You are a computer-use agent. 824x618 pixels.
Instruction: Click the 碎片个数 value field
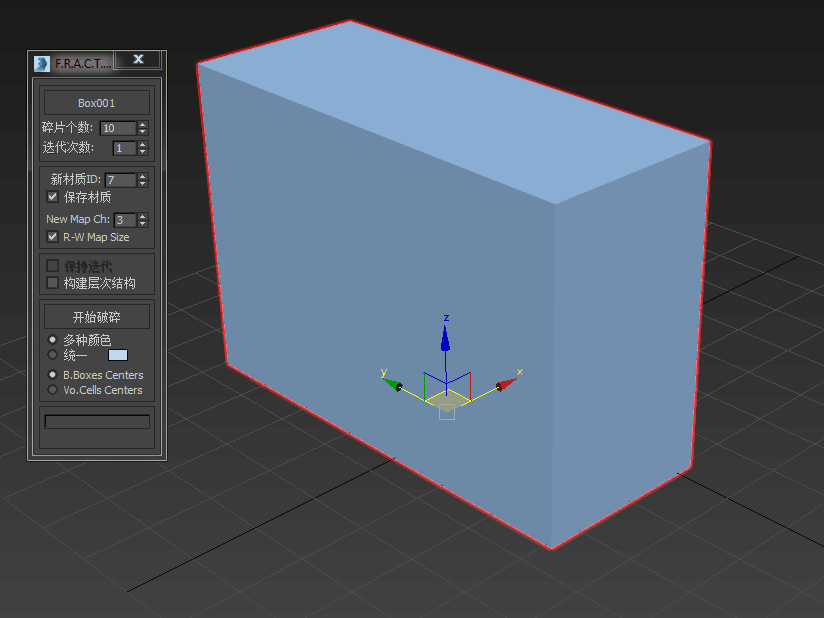click(117, 128)
